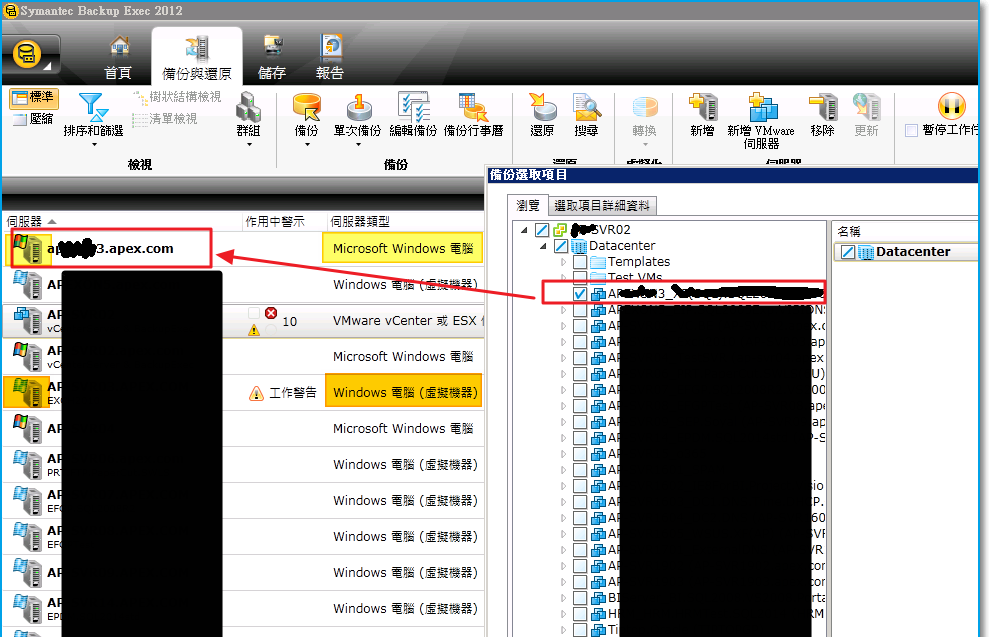This screenshot has width=989, height=637.
Task: Click the 名稱 name column header
Action: click(848, 231)
